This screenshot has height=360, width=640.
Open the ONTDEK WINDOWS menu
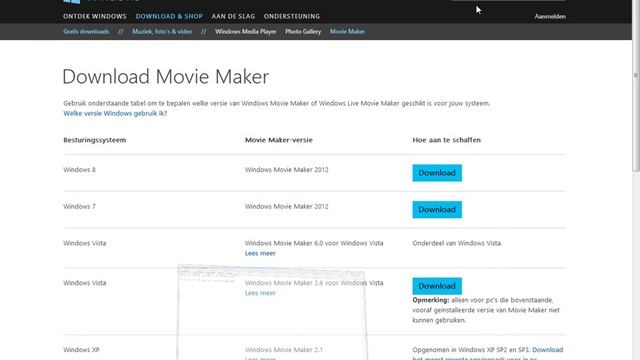coord(95,16)
